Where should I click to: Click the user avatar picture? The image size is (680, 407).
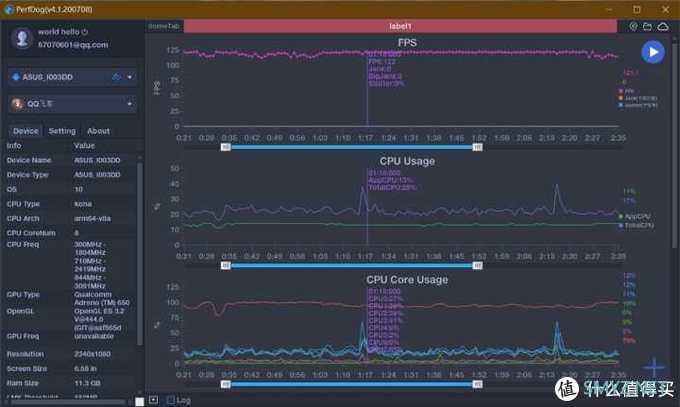[x=22, y=38]
